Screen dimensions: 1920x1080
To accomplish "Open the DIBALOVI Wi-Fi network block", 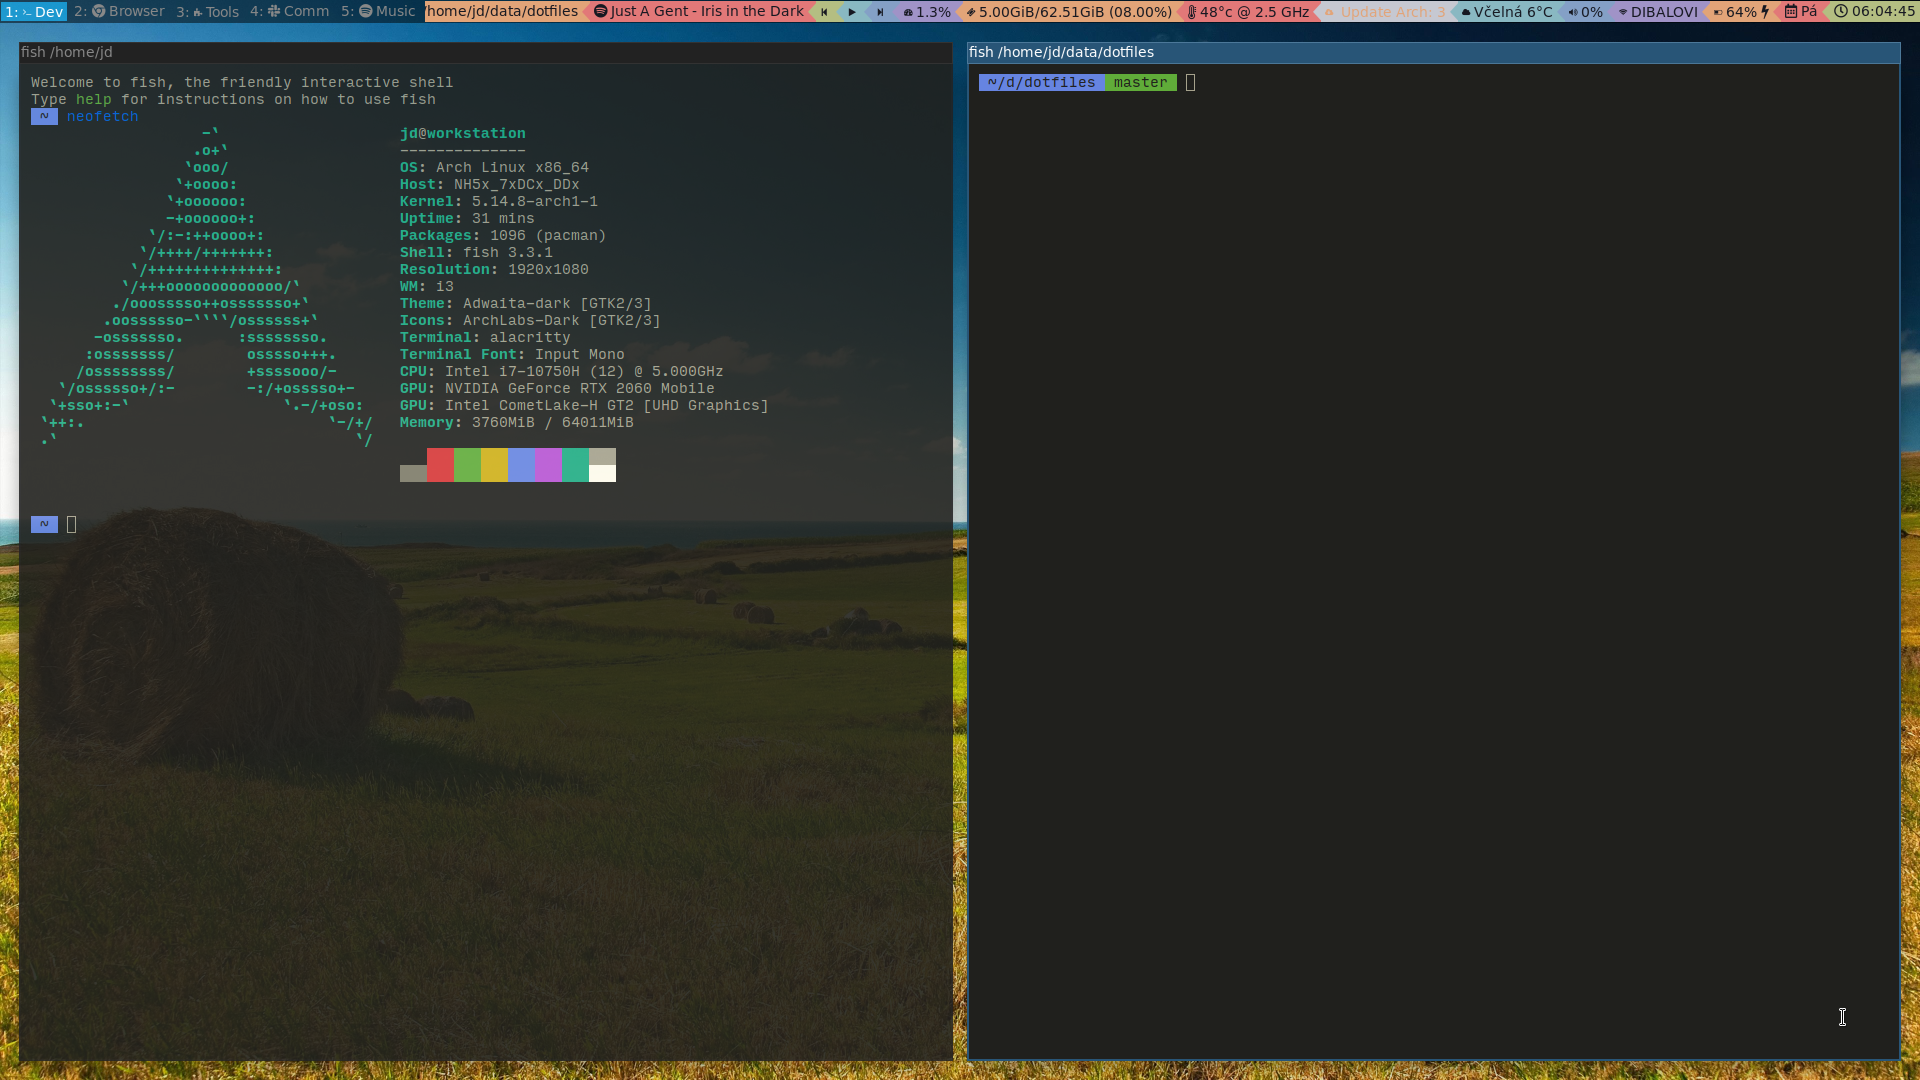I will point(1658,12).
